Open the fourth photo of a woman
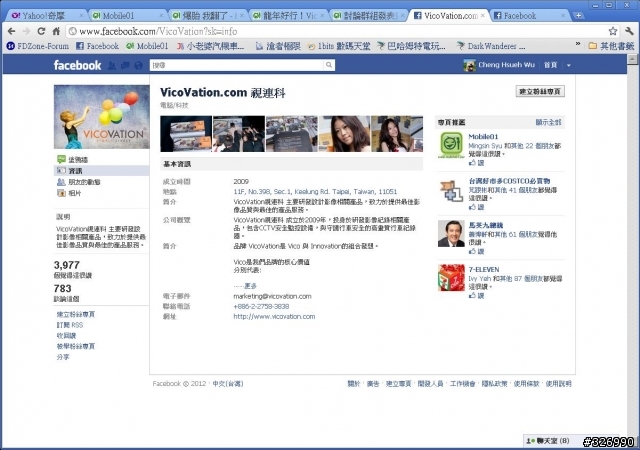This screenshot has height=450, width=640. coord(344,134)
